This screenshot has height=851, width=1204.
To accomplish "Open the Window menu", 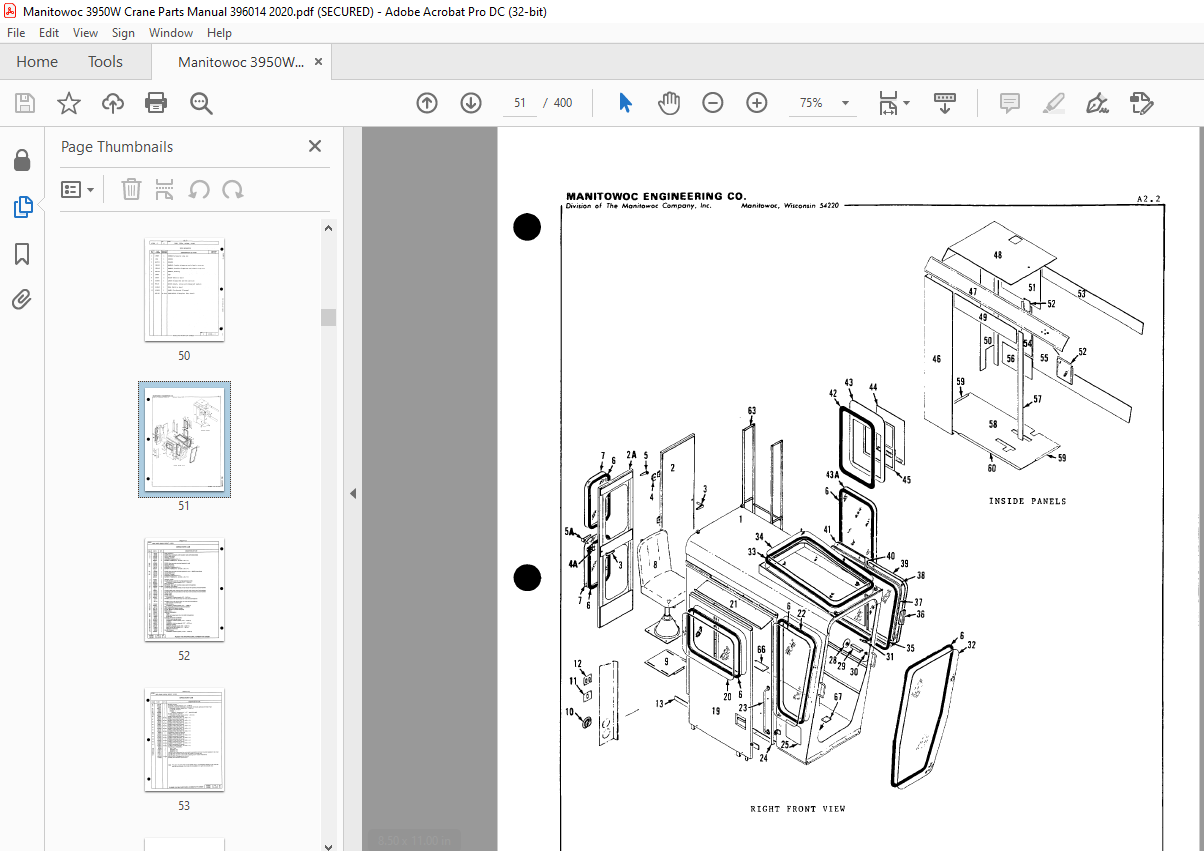I will [171, 33].
